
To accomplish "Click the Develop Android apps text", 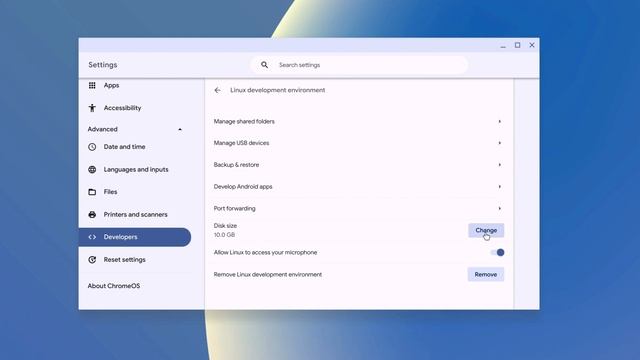I will click(x=243, y=187).
